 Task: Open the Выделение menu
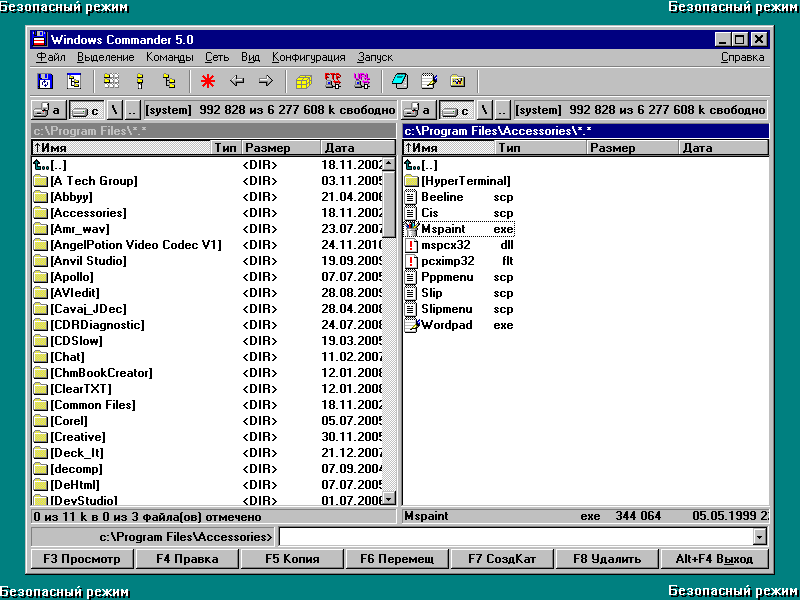point(106,57)
